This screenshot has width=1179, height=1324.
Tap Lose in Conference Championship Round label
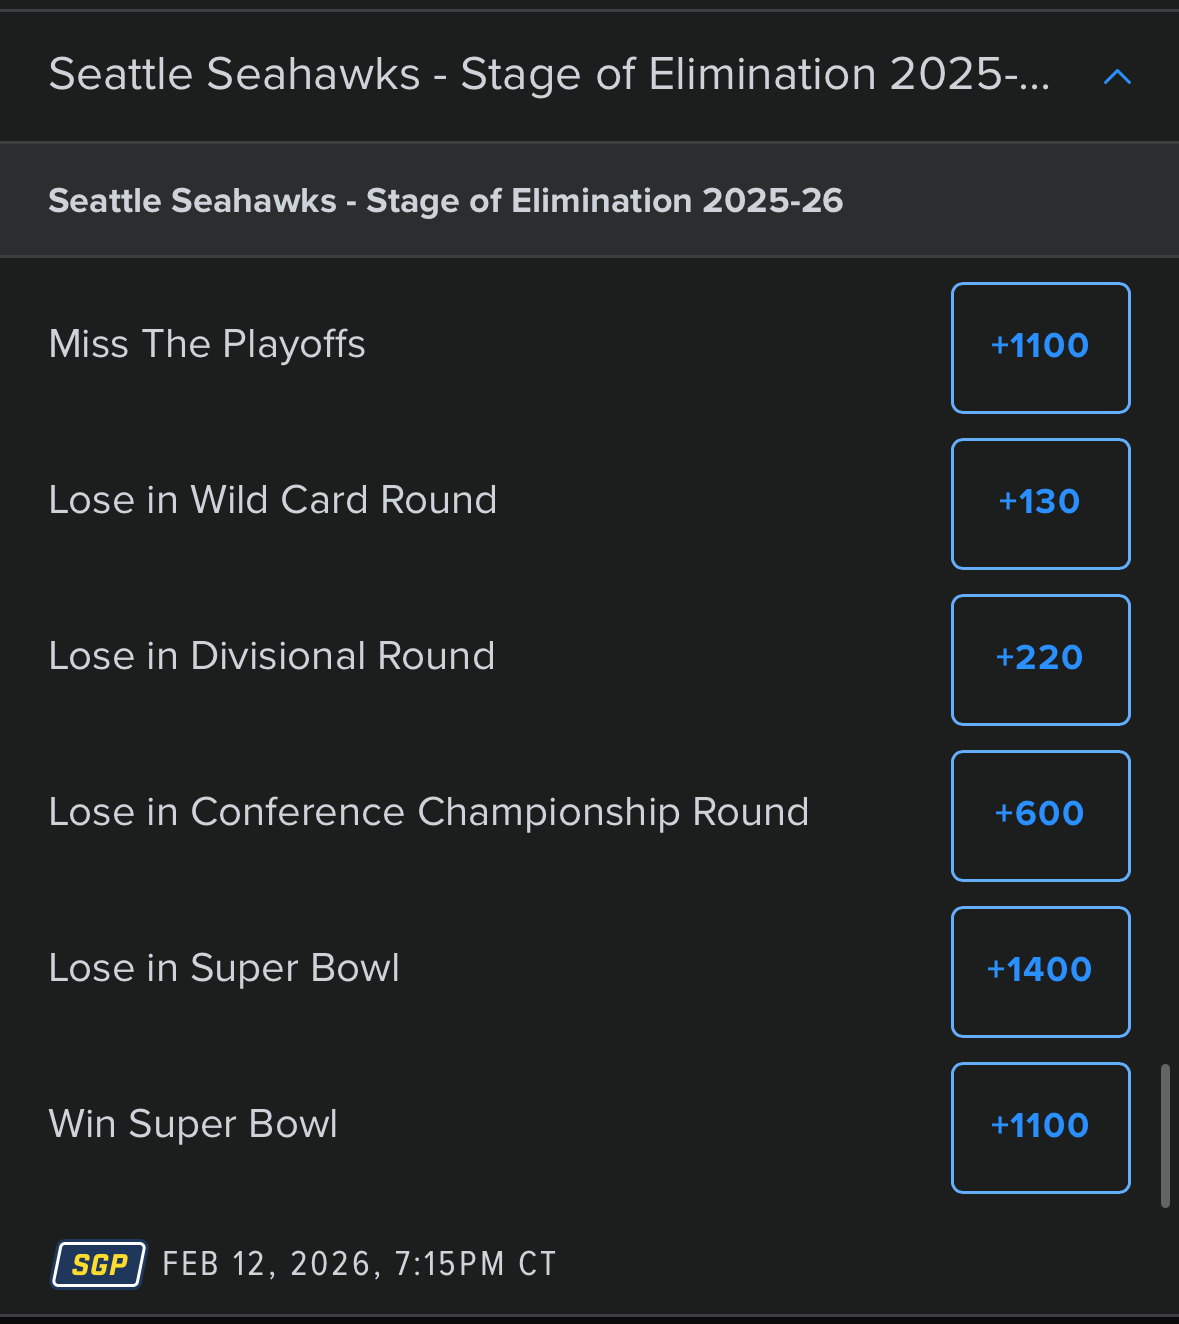tap(428, 812)
